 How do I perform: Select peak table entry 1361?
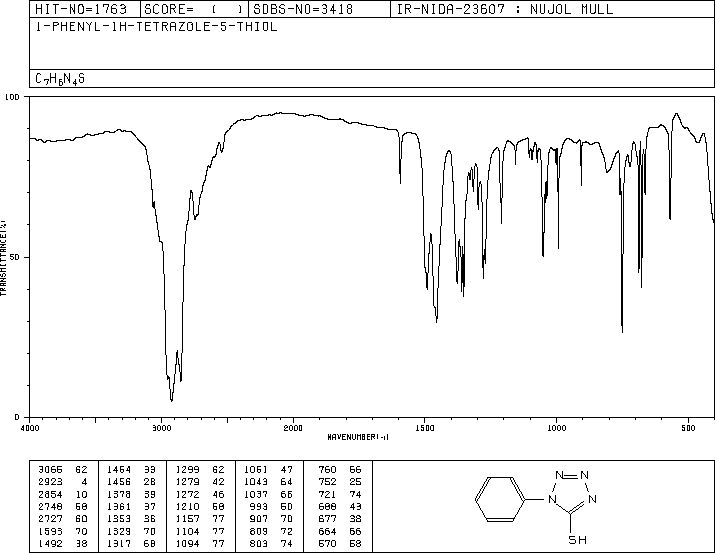[119, 506]
